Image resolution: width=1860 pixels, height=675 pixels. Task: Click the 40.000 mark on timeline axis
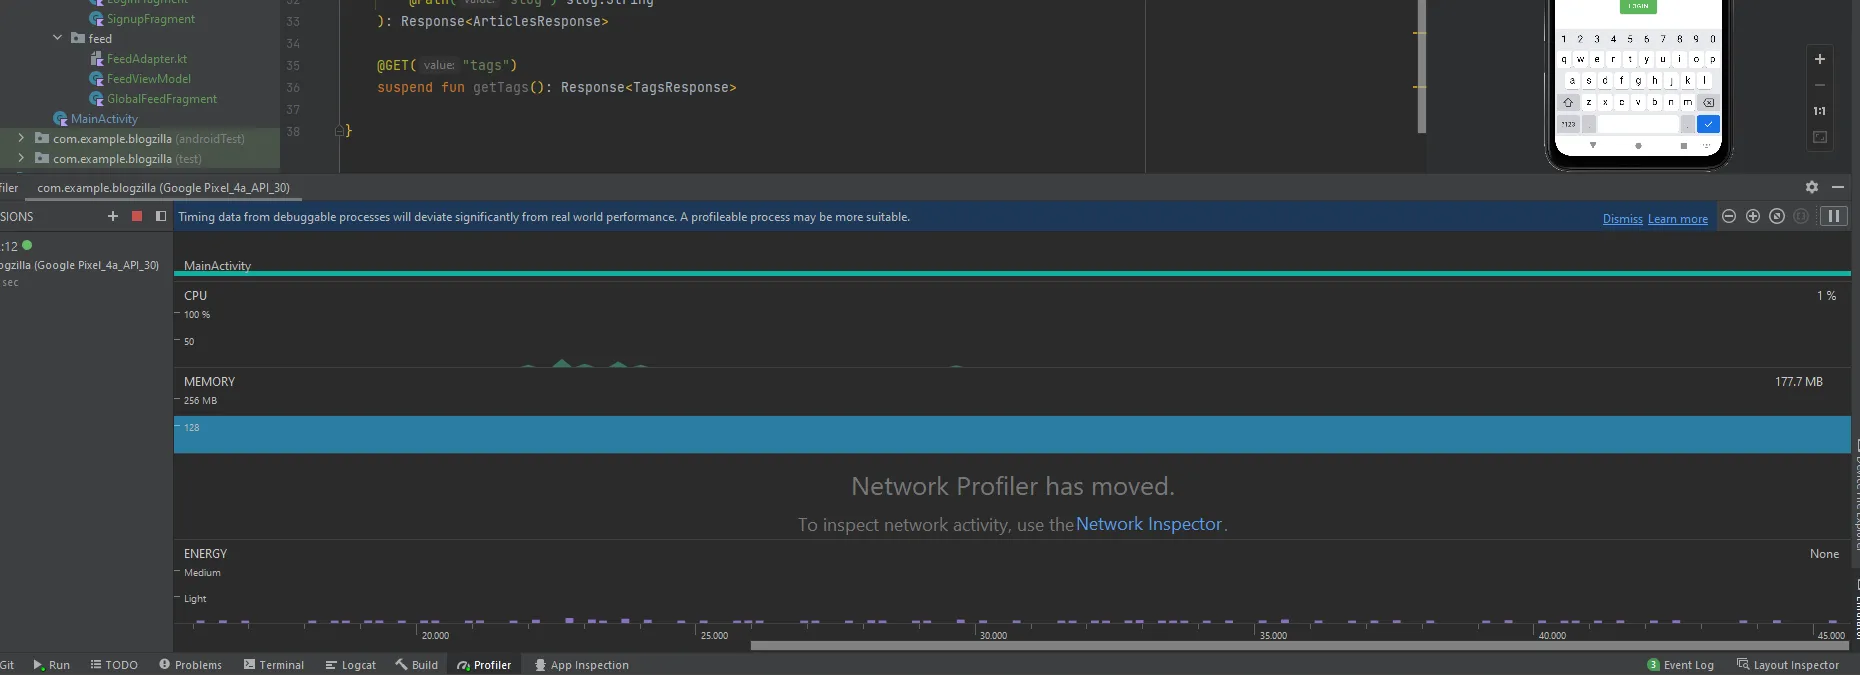1552,635
